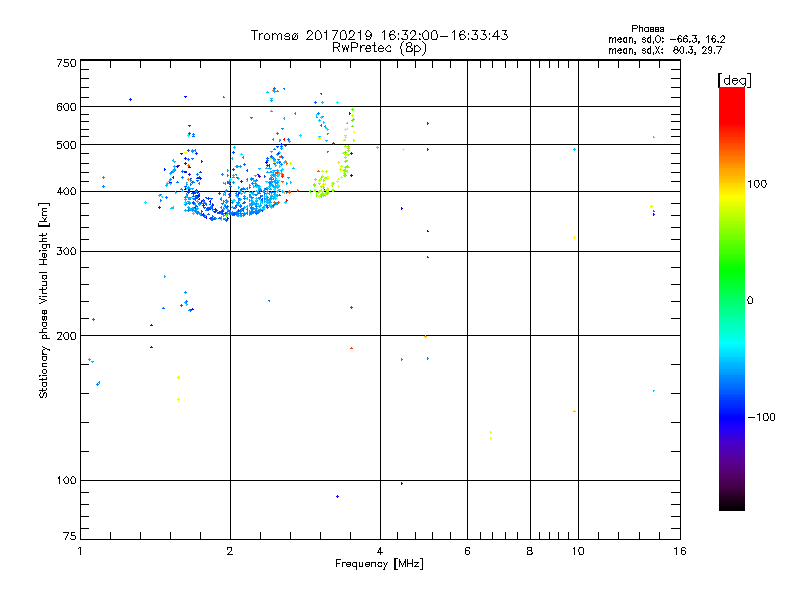This screenshot has width=800, height=600.
Task: Click the 'Frequency [MHz]' x-axis label
Action: [x=379, y=564]
